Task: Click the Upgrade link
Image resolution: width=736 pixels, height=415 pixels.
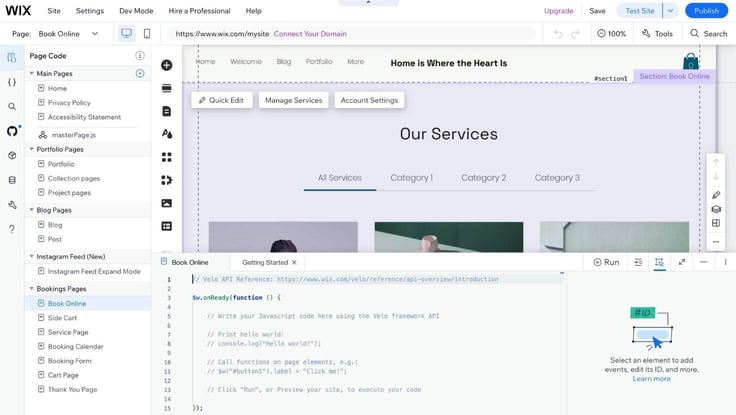Action: [559, 11]
